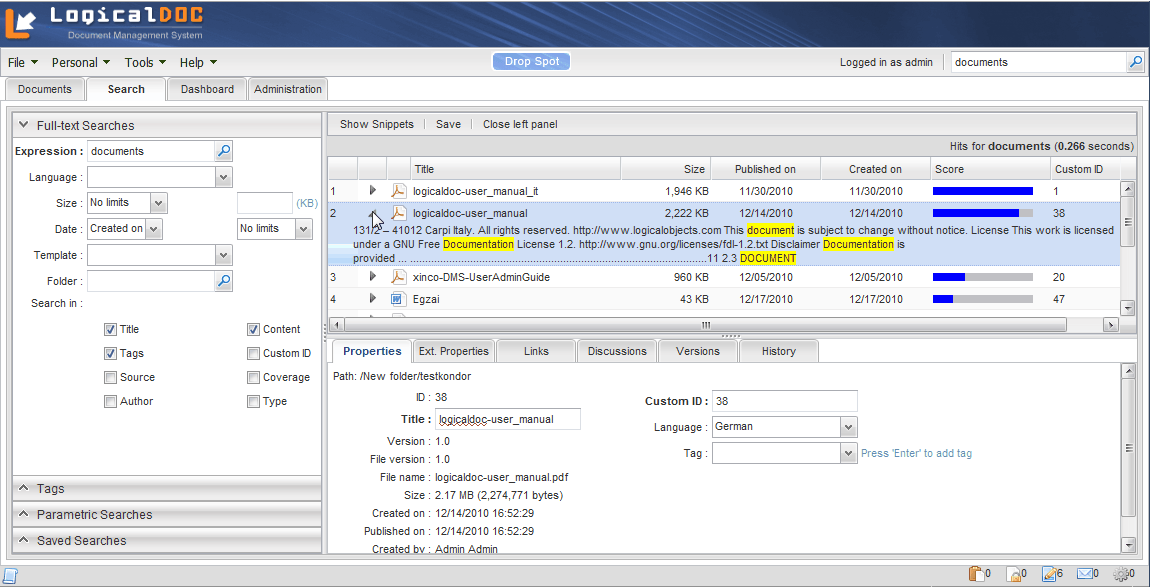This screenshot has height=587, width=1151.
Task: Click Show Snippets
Action: [x=377, y=125]
